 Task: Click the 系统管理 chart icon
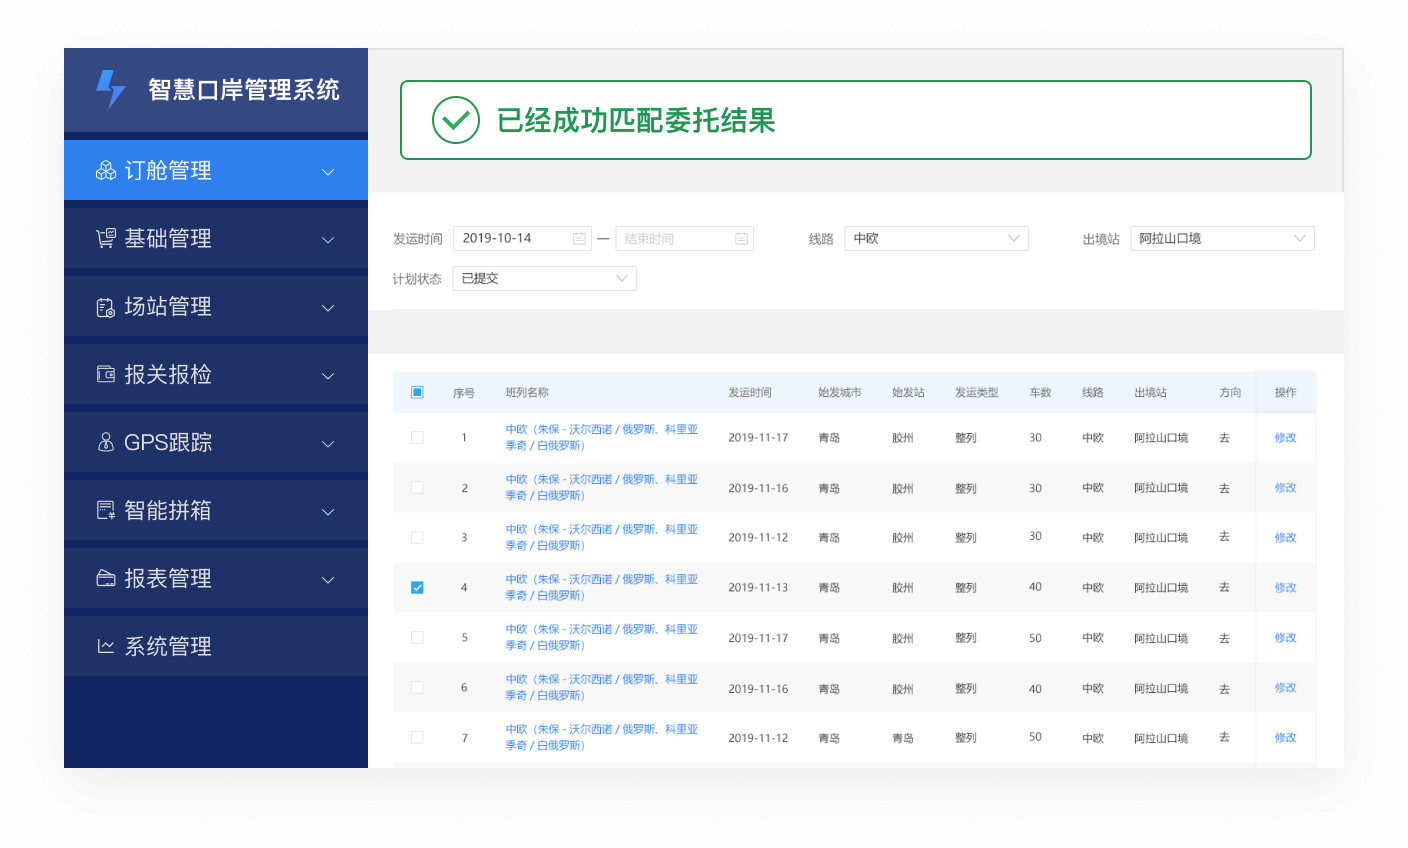106,647
